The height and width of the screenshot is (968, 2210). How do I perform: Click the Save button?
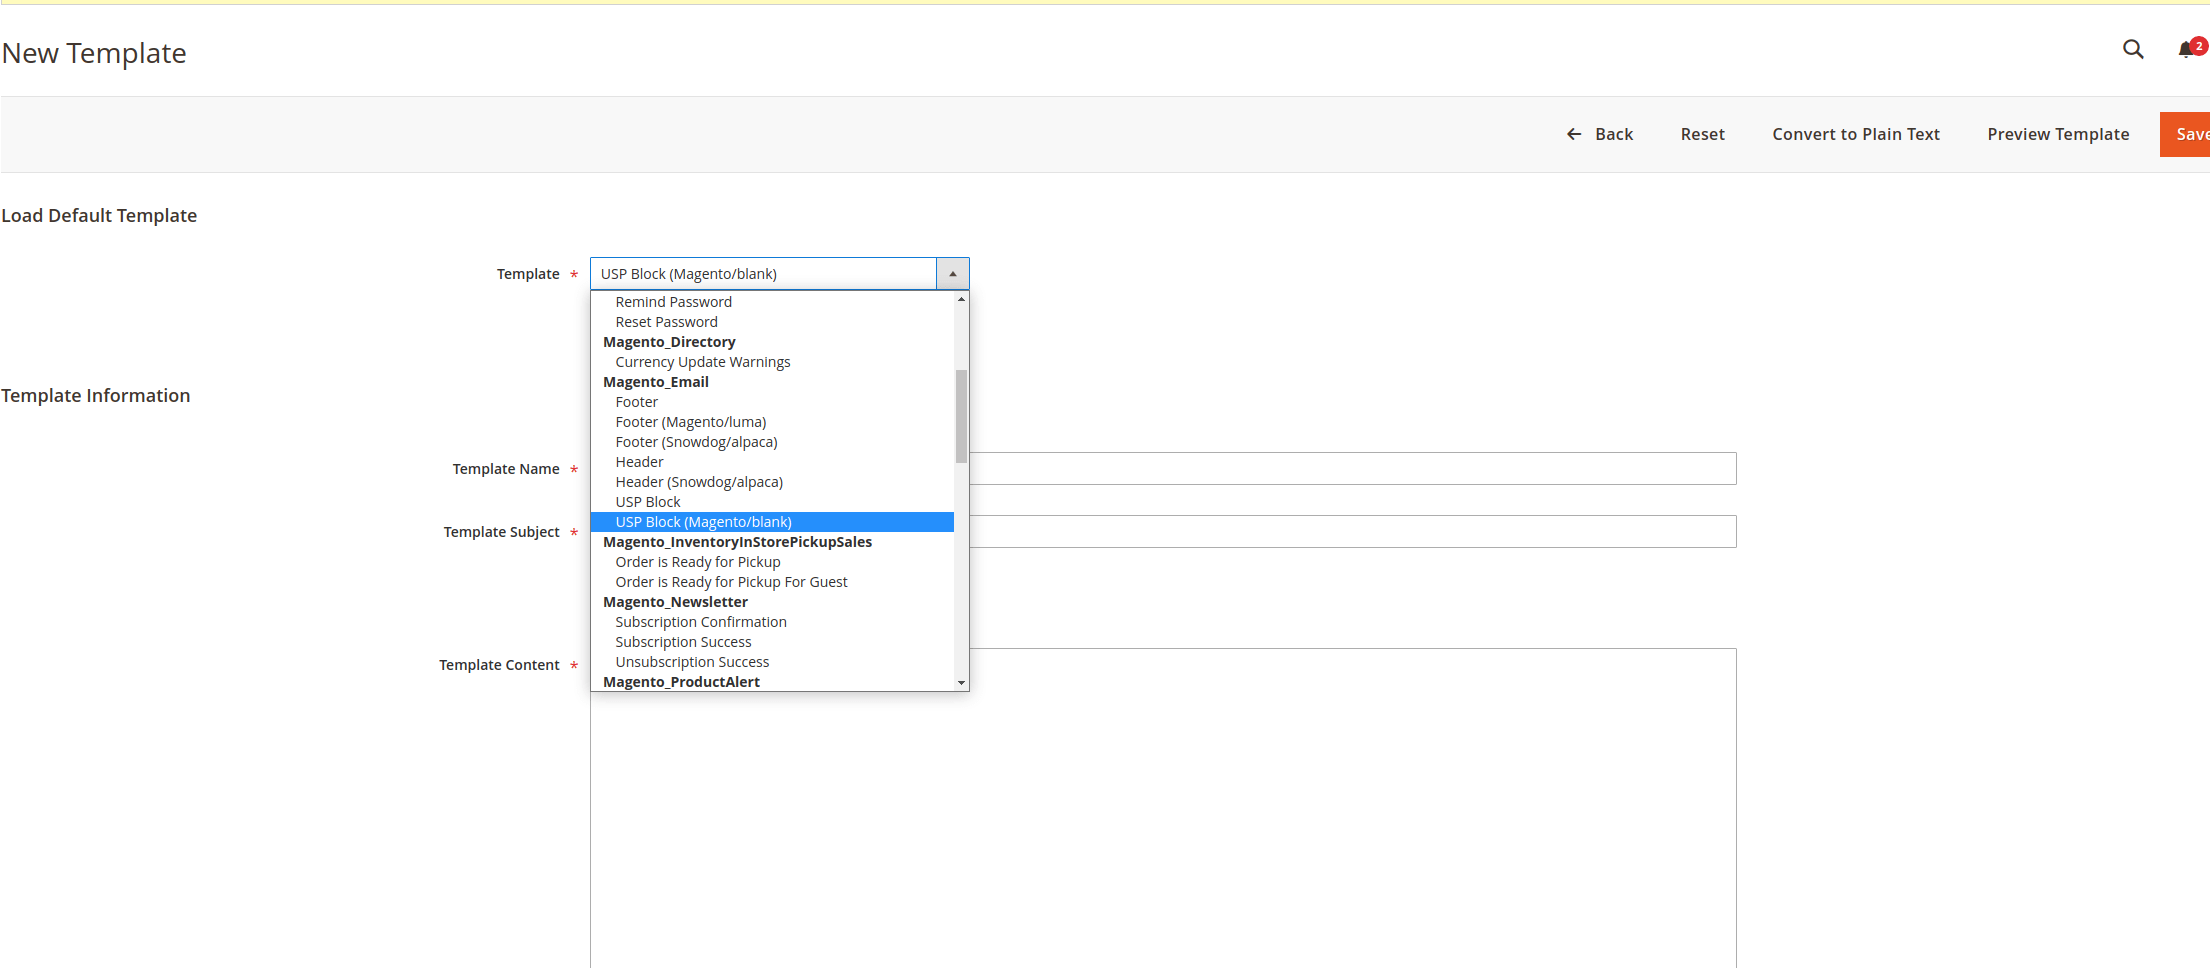click(2190, 133)
